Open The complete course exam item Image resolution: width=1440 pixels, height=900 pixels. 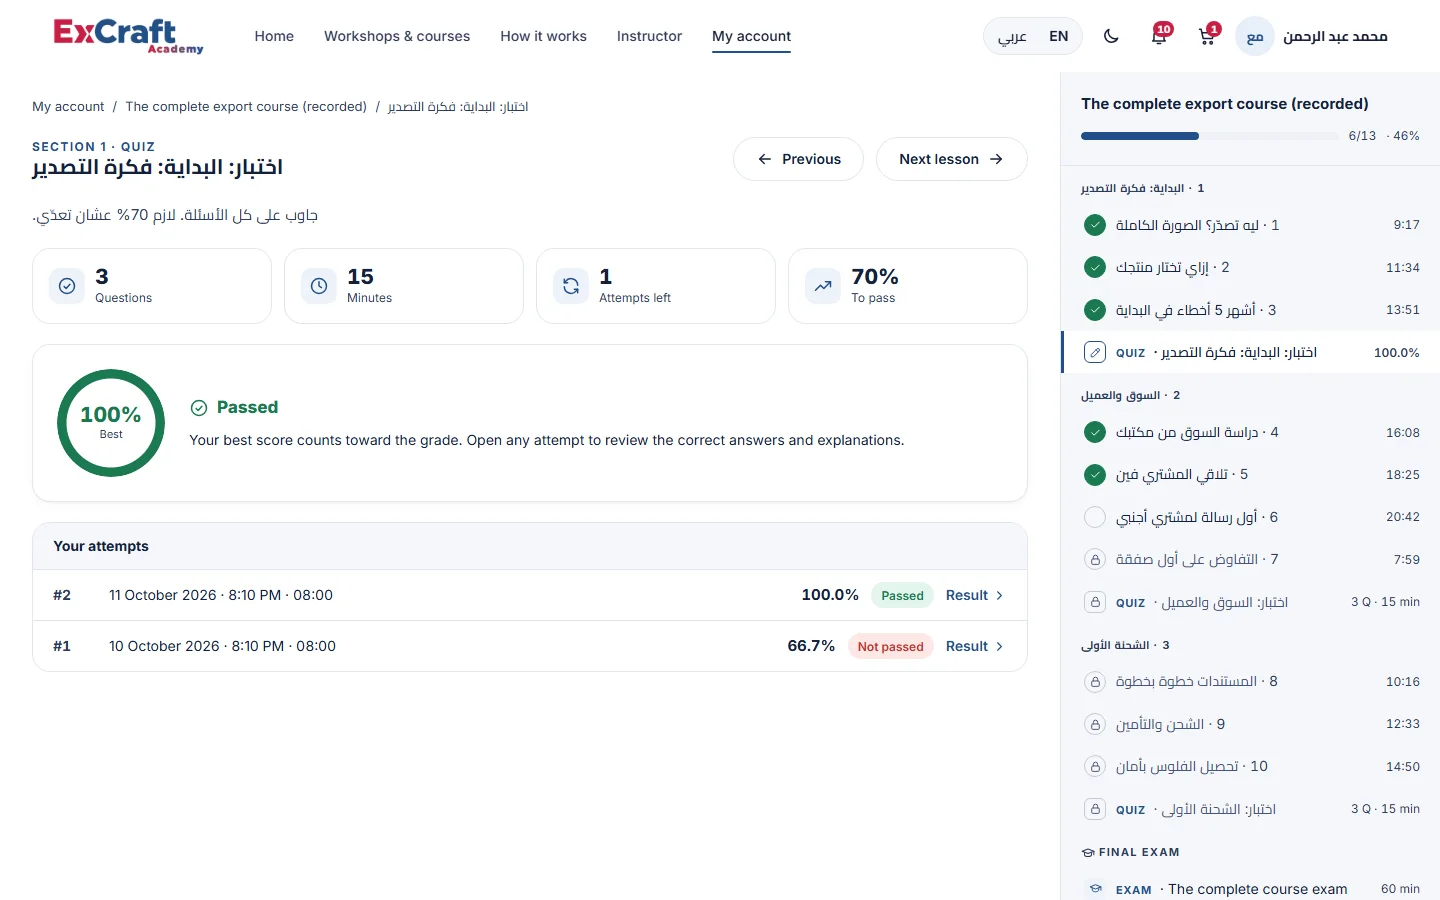(1250, 889)
